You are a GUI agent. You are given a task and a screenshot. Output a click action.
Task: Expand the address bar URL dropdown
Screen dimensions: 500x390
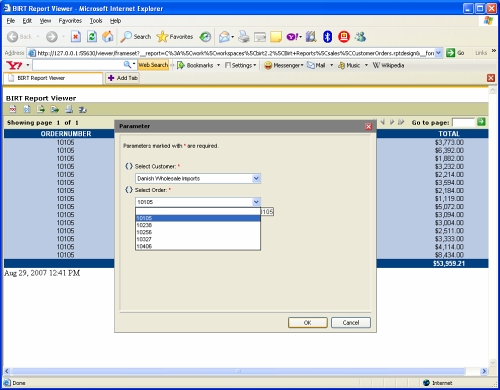pyautogui.click(x=439, y=53)
